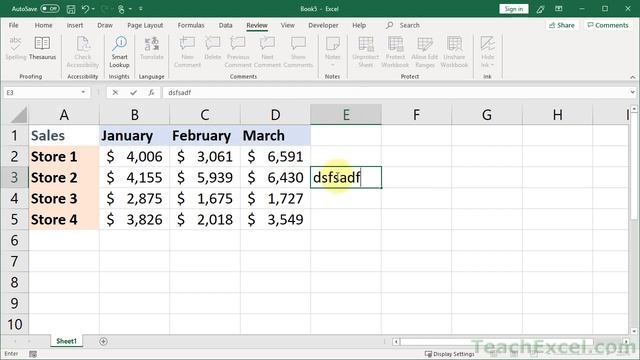
Task: Open the Customize Quick Access Toolbar dropdown
Action: click(x=141, y=9)
